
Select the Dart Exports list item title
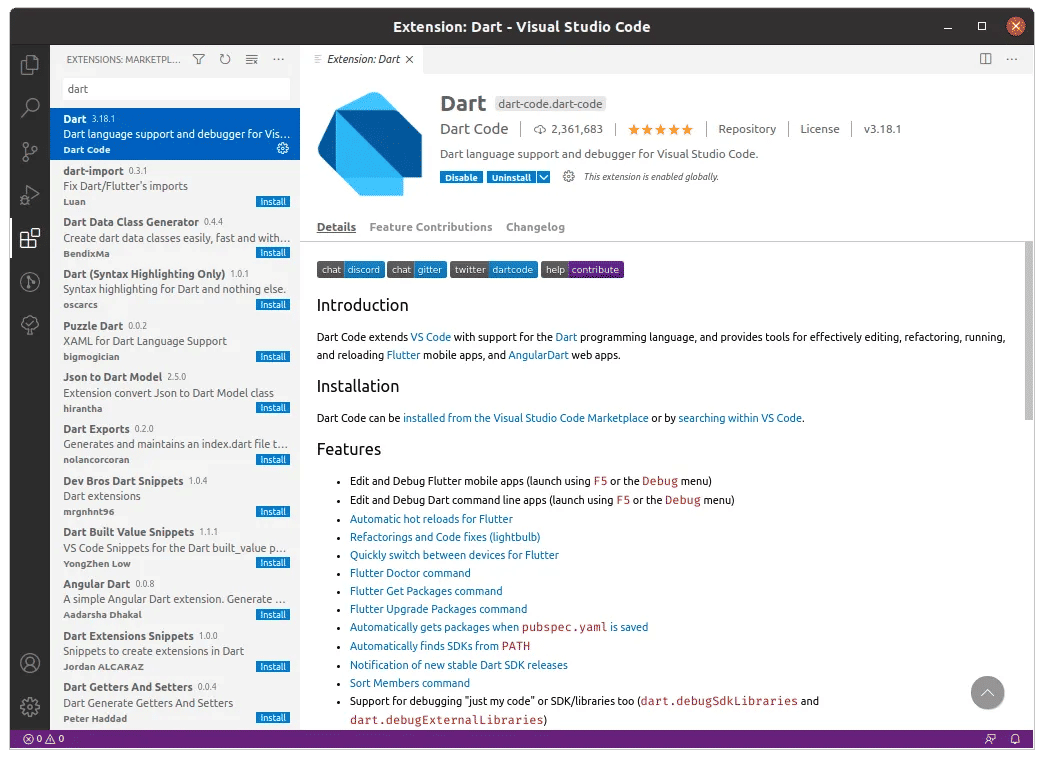pos(97,429)
